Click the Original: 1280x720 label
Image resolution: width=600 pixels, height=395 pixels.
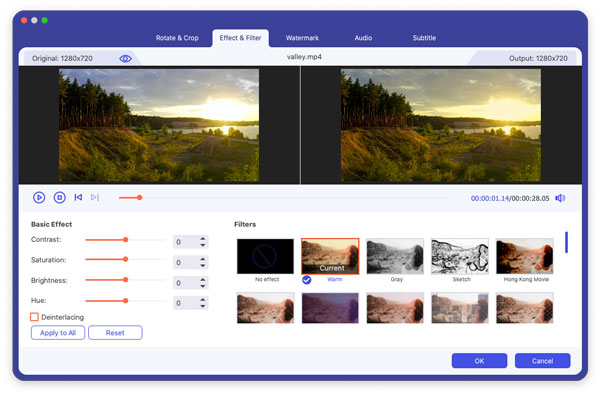62,59
